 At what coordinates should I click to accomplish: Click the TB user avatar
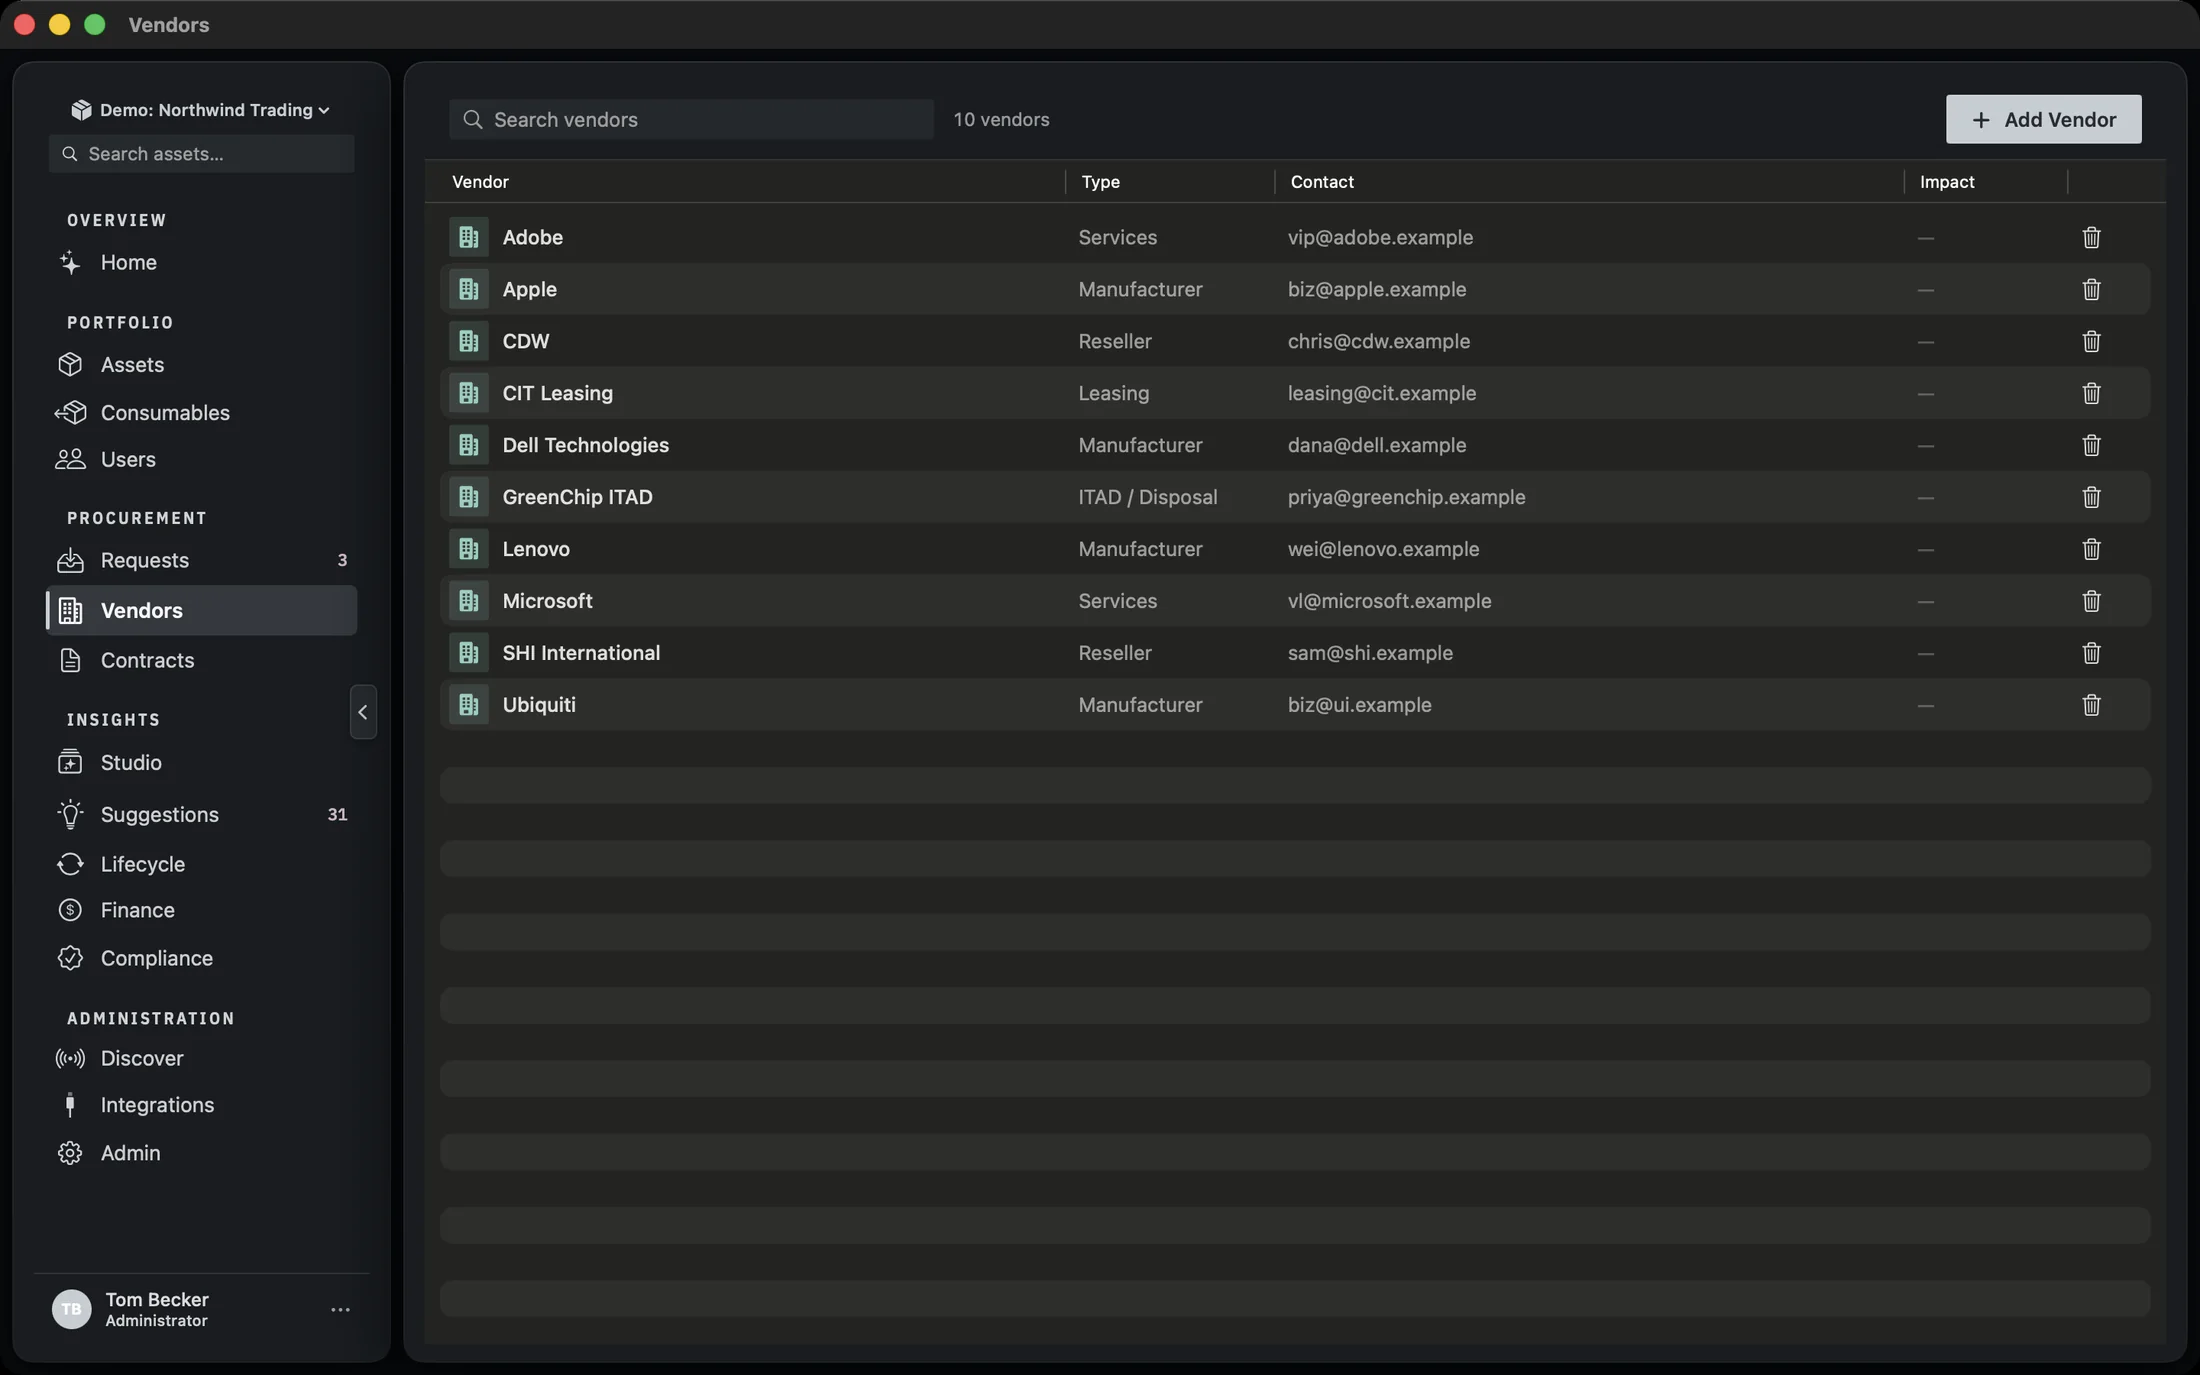tap(71, 1310)
